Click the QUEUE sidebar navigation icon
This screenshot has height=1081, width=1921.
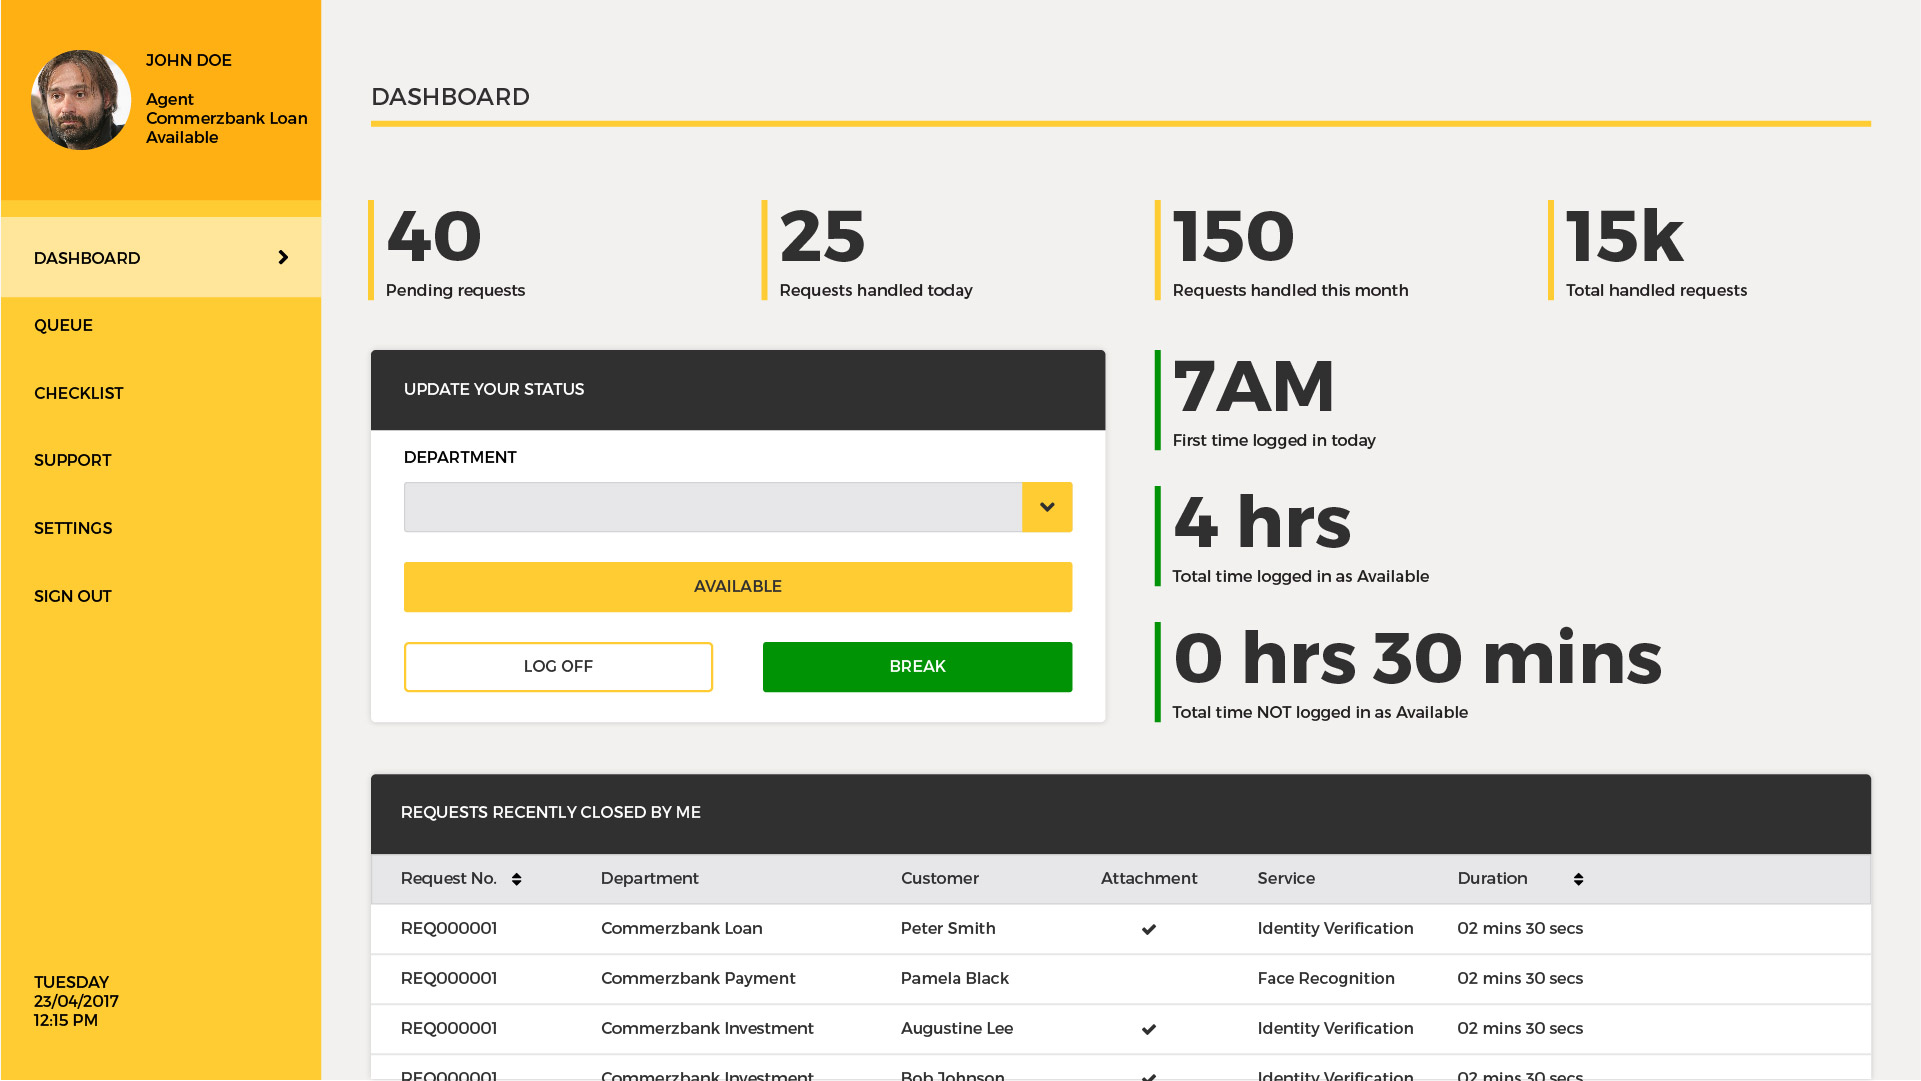(x=160, y=325)
